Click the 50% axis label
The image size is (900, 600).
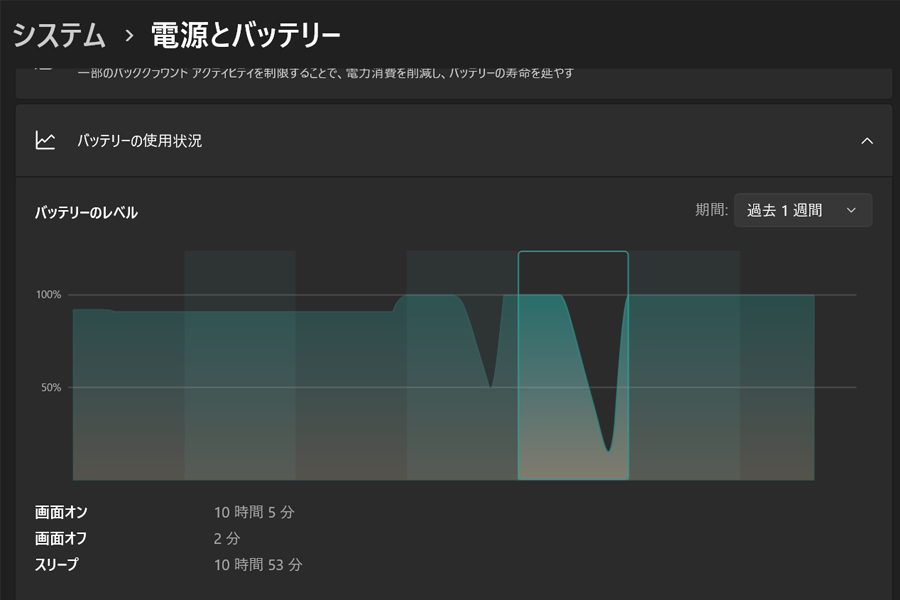[x=51, y=388]
